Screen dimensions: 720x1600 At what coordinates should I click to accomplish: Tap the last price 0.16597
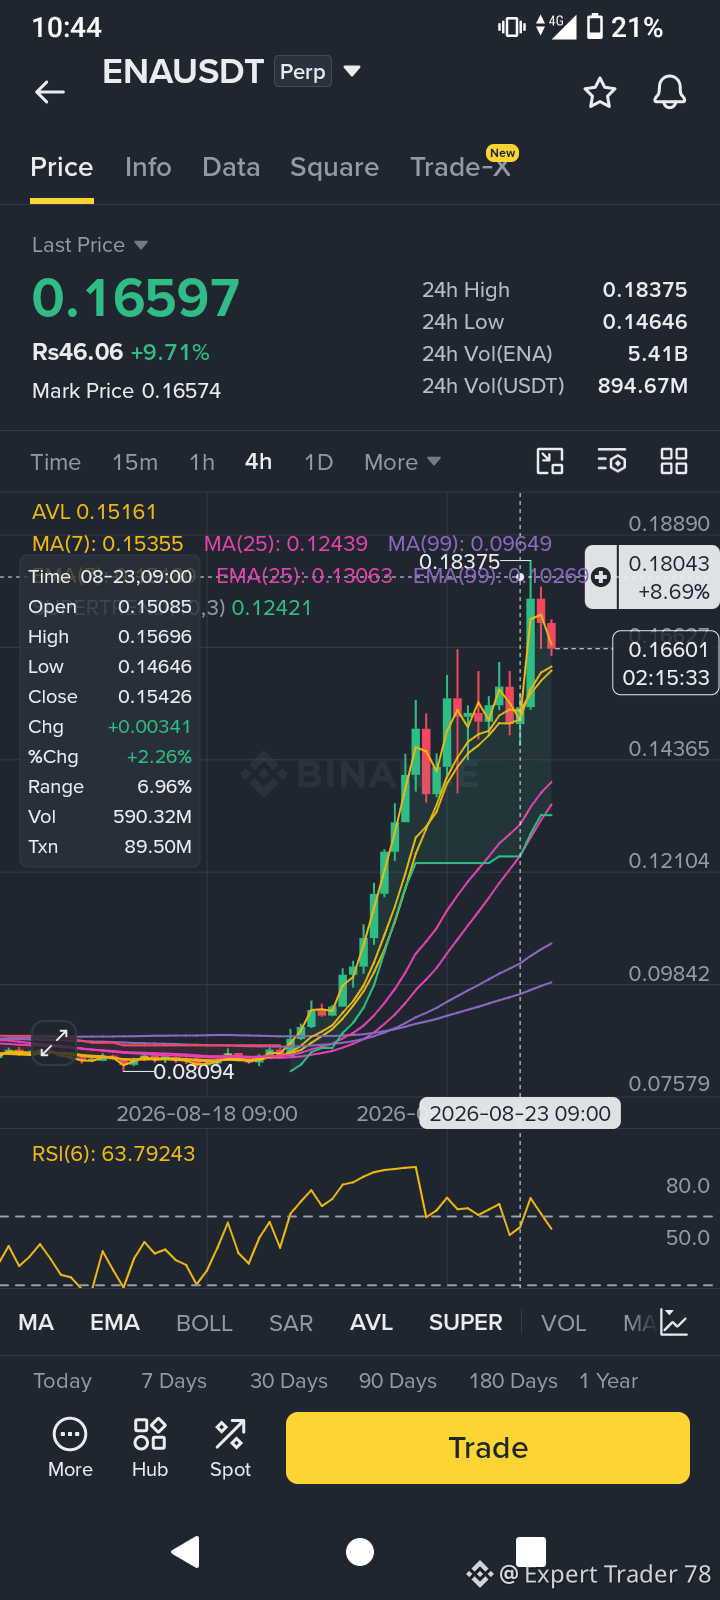pos(136,298)
